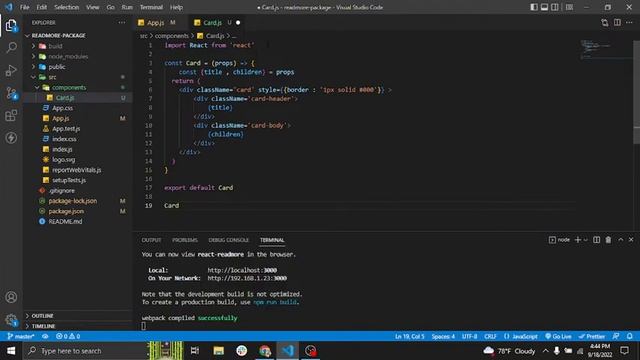Maximize the panel with up chevron

620,240
